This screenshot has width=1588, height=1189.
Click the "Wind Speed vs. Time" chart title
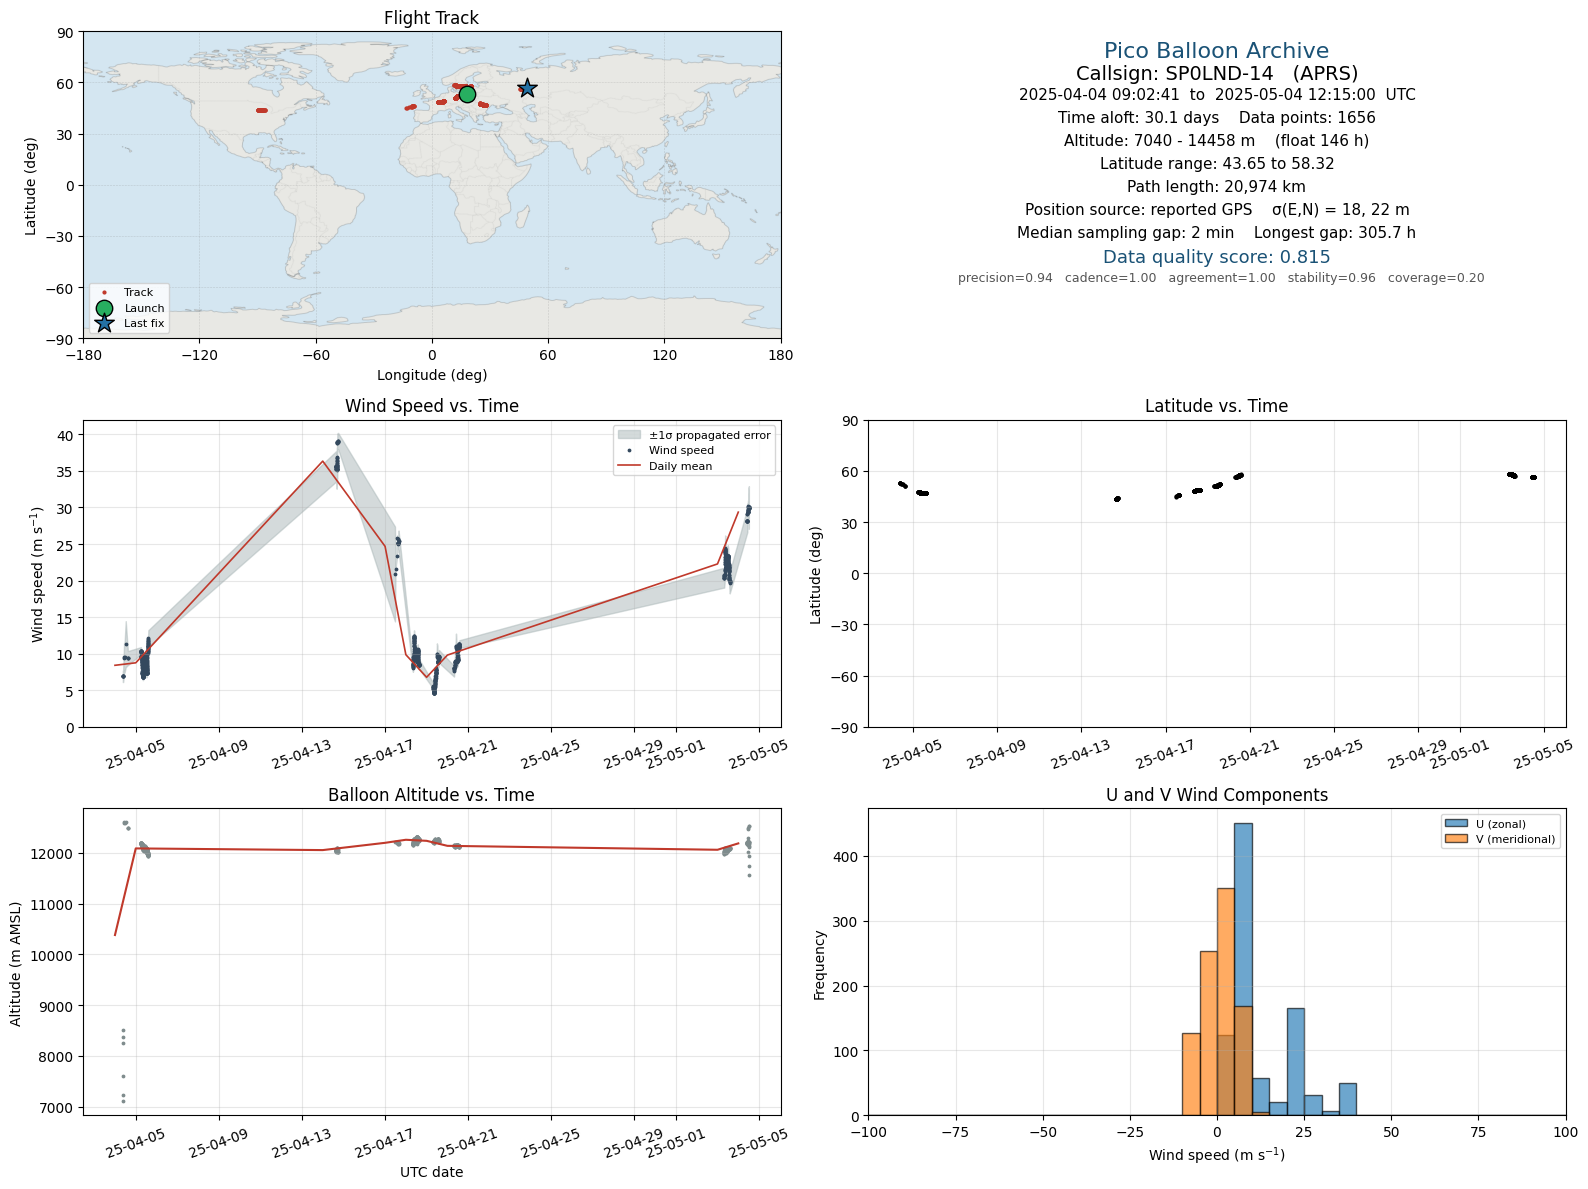click(x=431, y=406)
